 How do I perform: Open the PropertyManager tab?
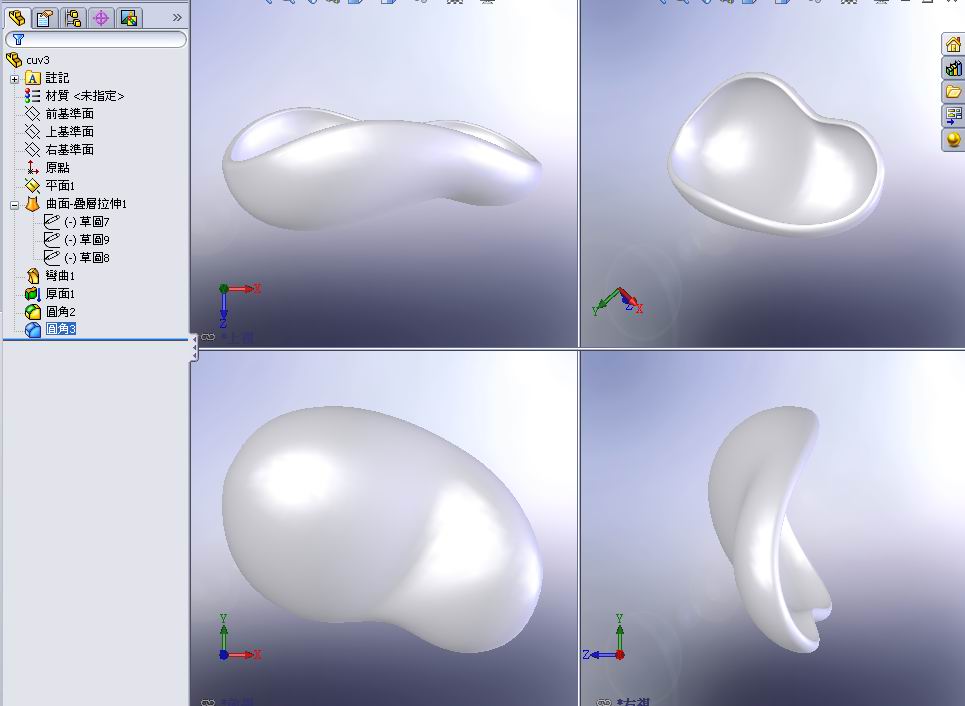44,18
